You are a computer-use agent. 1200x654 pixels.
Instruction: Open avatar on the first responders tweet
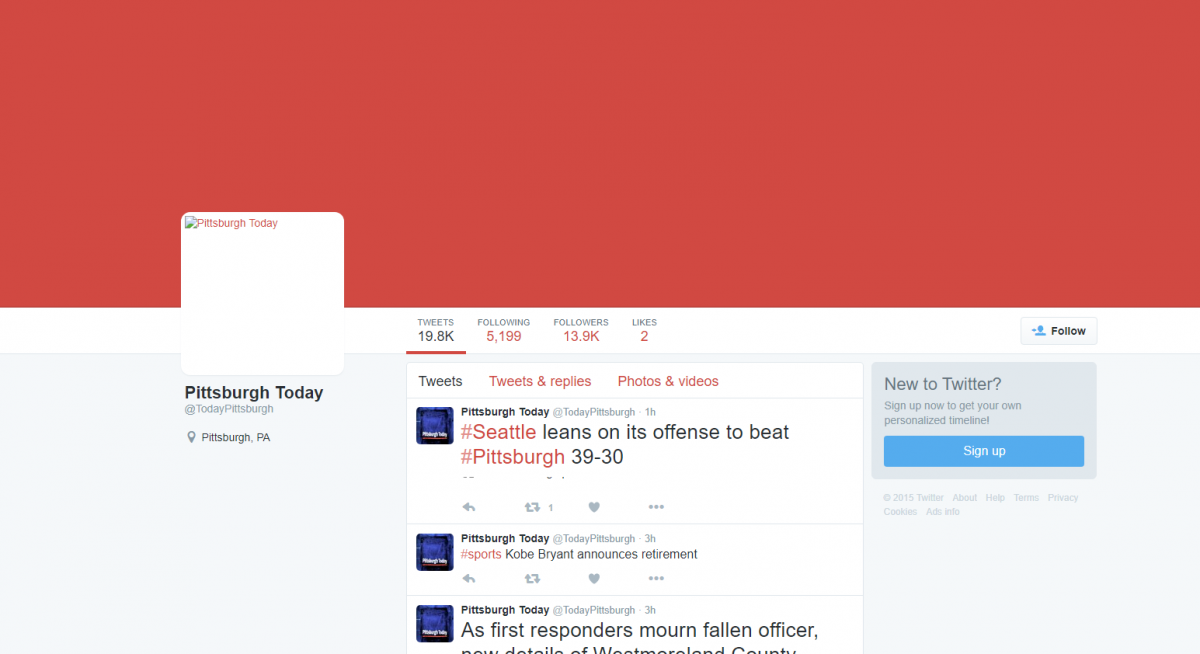435,623
